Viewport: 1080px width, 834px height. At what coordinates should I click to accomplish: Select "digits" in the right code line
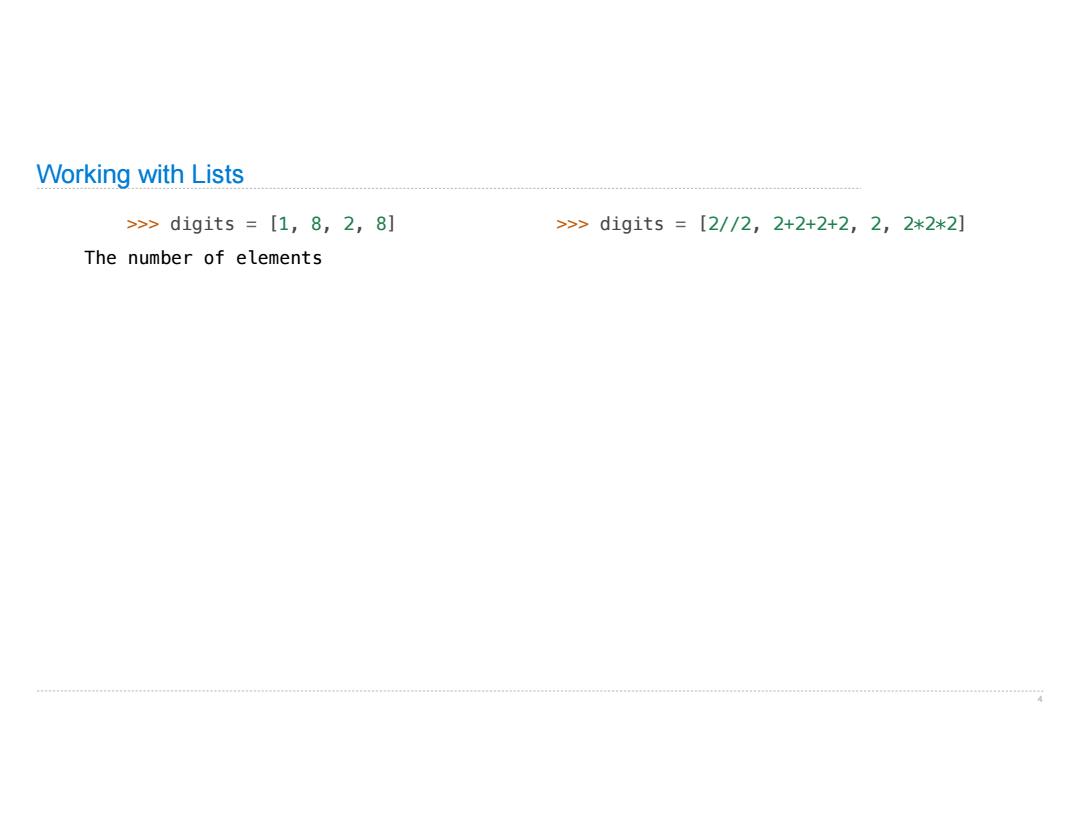coord(632,225)
